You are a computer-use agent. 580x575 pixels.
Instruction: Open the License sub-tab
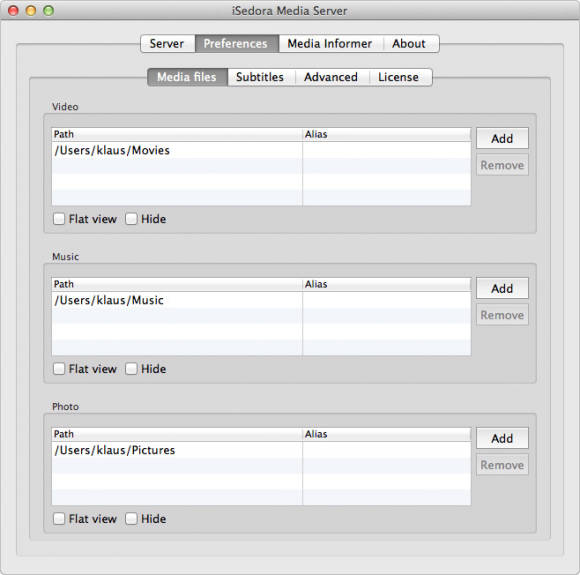[x=400, y=77]
